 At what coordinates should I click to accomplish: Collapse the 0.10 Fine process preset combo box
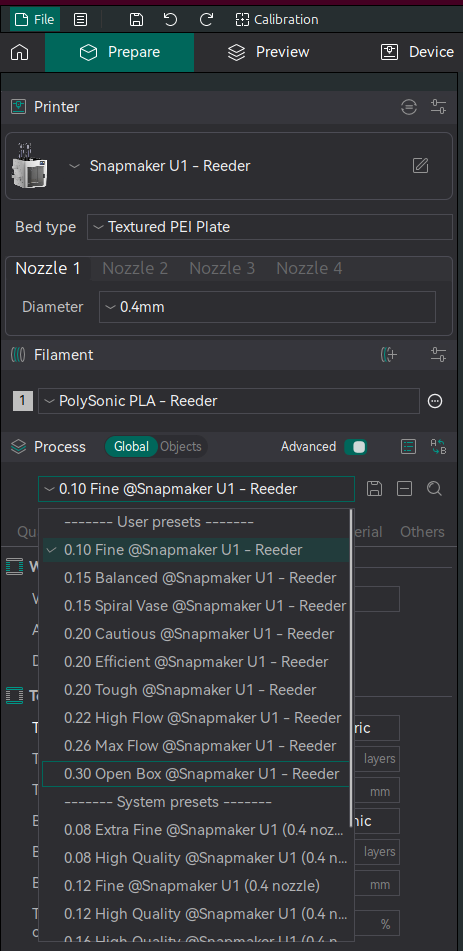pos(196,489)
